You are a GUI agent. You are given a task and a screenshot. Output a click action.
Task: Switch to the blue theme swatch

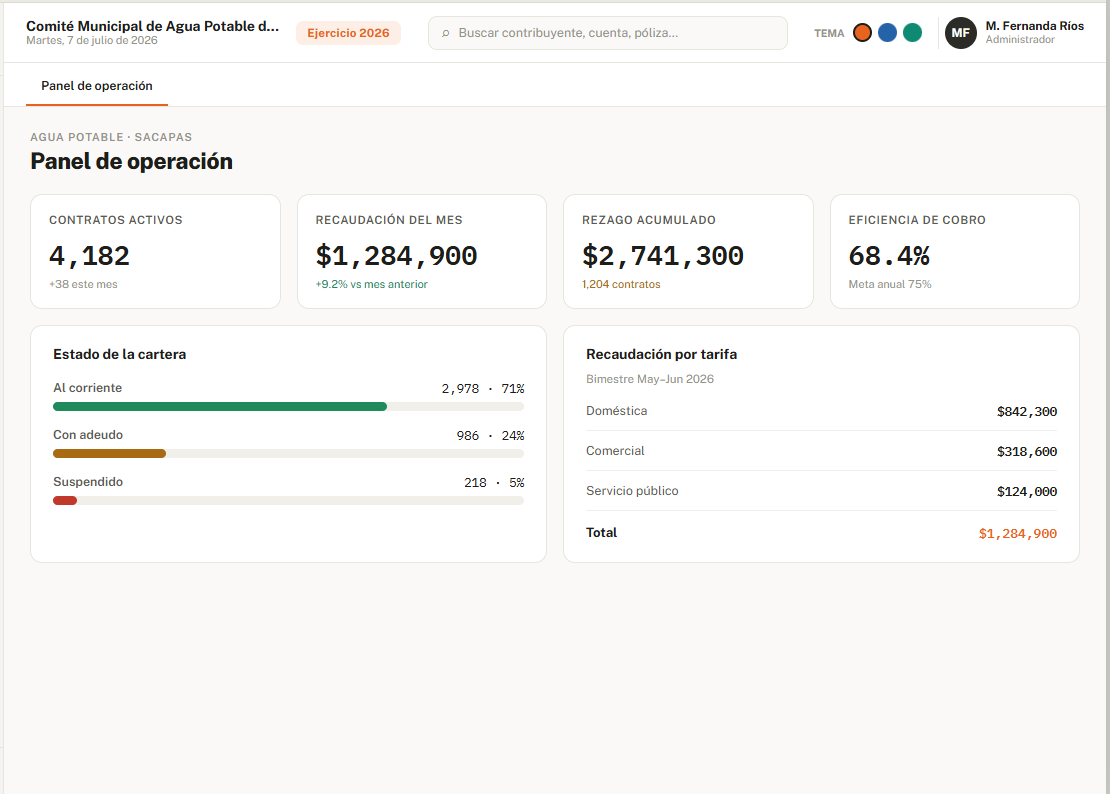pyautogui.click(x=887, y=33)
